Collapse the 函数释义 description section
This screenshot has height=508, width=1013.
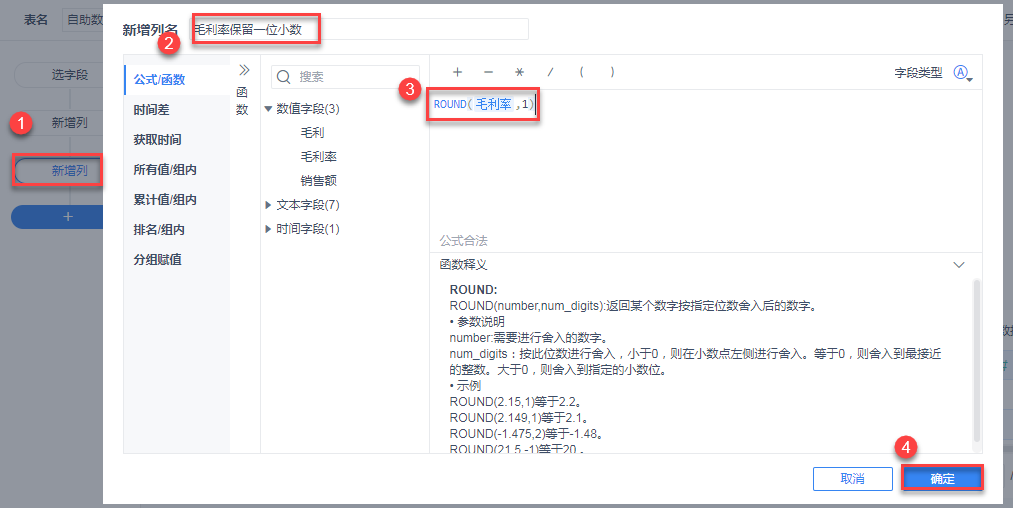959,264
